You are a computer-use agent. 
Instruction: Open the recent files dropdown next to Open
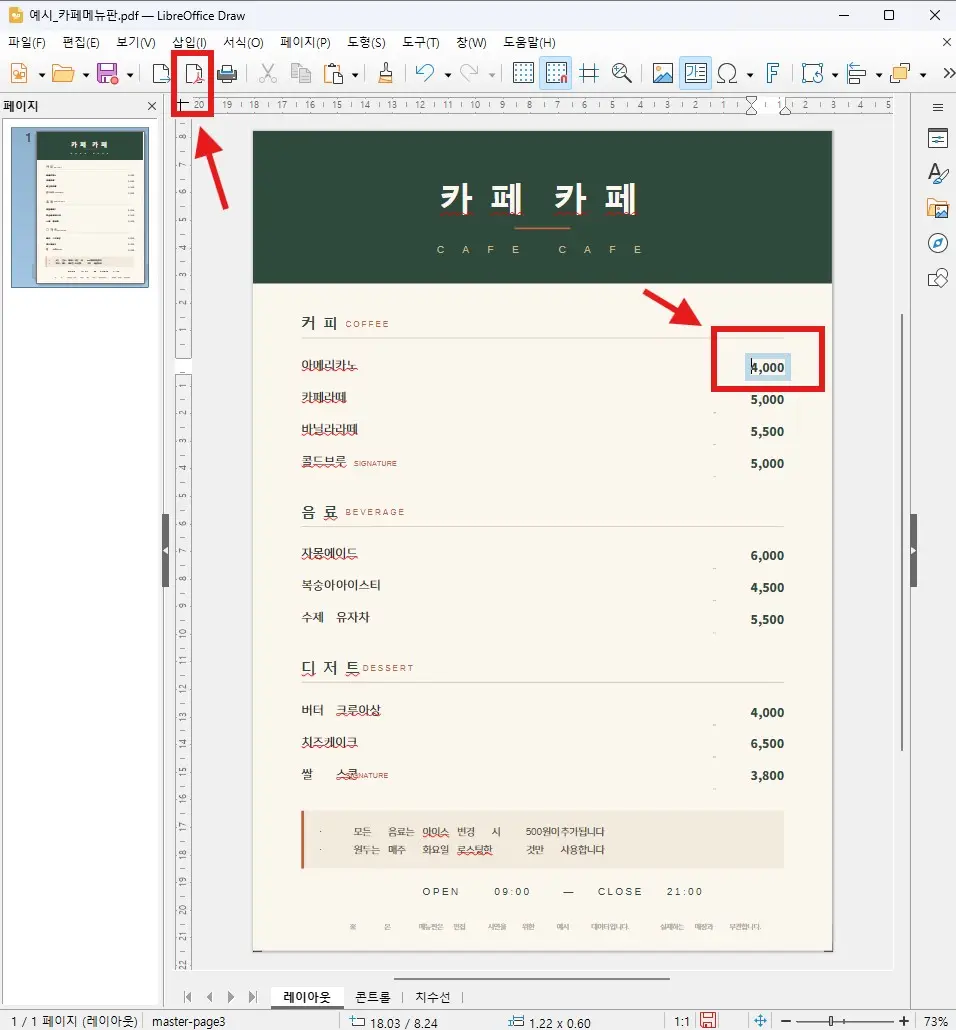(x=86, y=75)
